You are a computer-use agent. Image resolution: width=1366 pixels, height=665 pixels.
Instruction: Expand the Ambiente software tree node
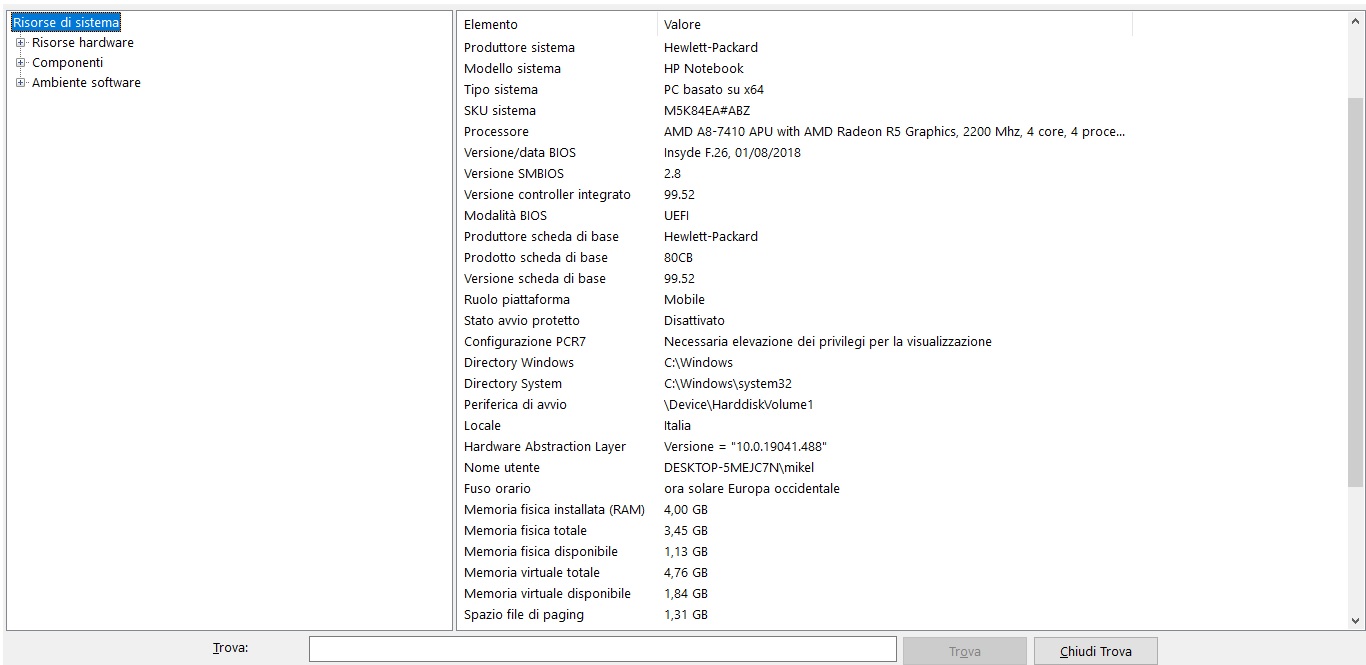coord(21,82)
